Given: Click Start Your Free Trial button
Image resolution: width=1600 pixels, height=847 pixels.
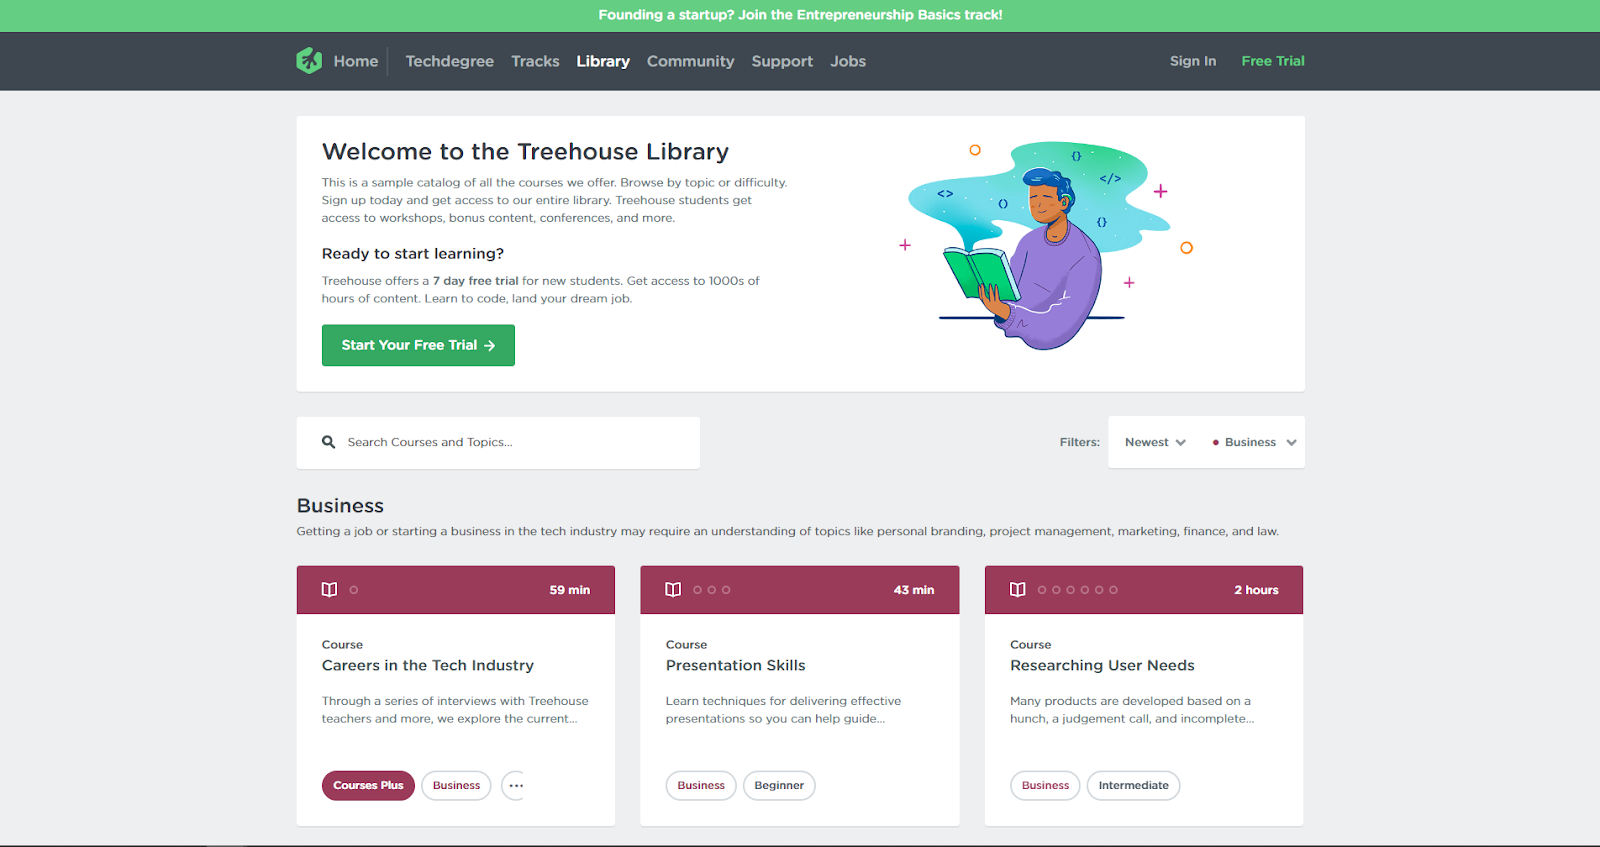Looking at the screenshot, I should (418, 345).
